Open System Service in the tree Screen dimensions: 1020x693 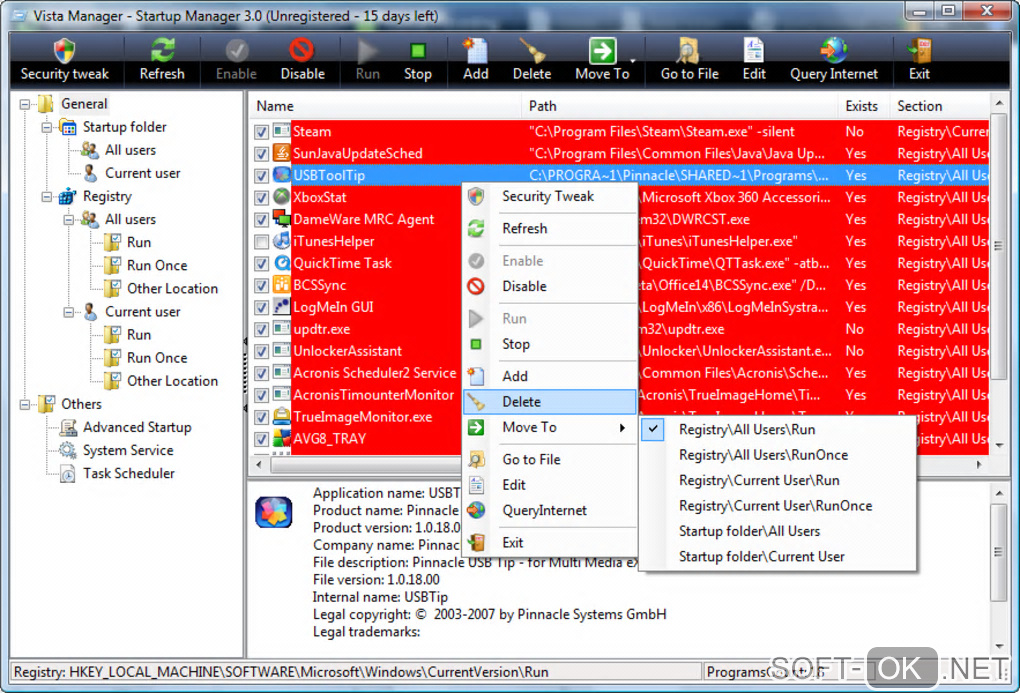click(128, 450)
